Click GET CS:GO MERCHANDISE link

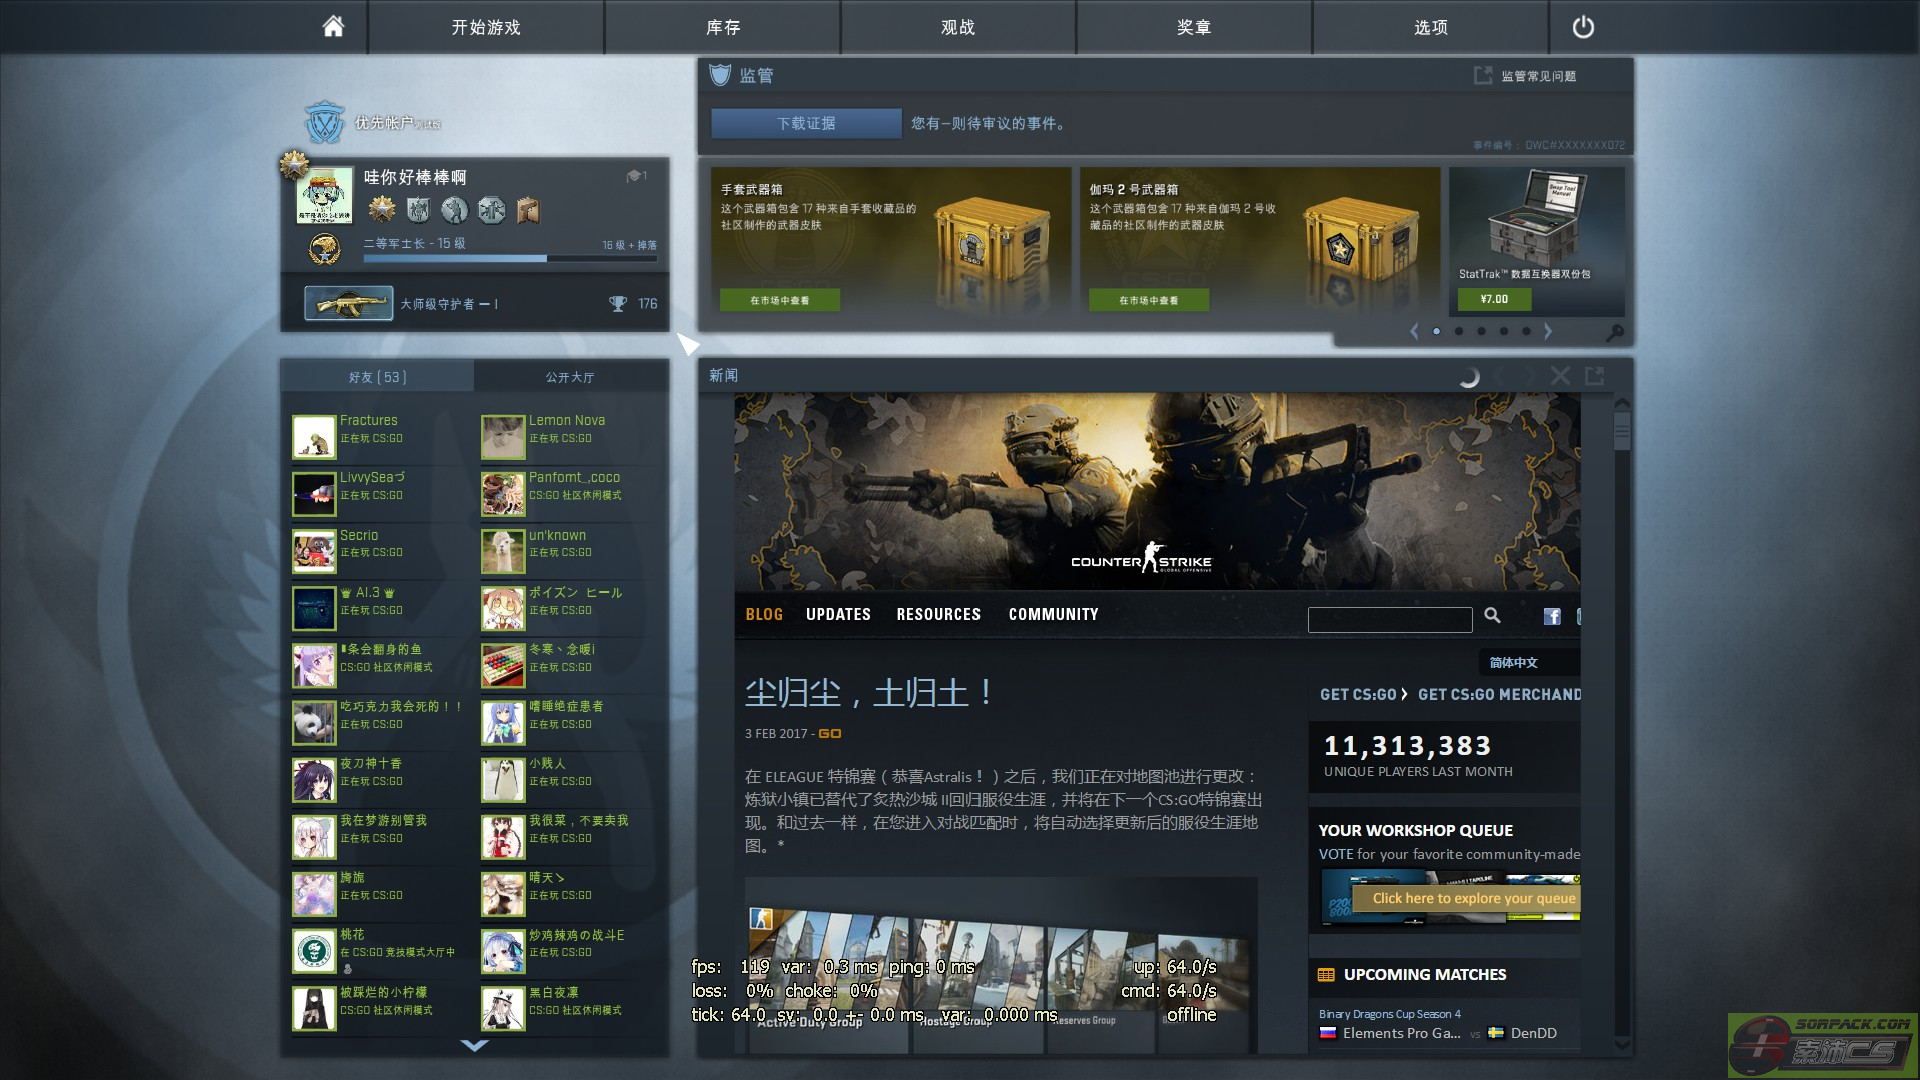(1499, 694)
